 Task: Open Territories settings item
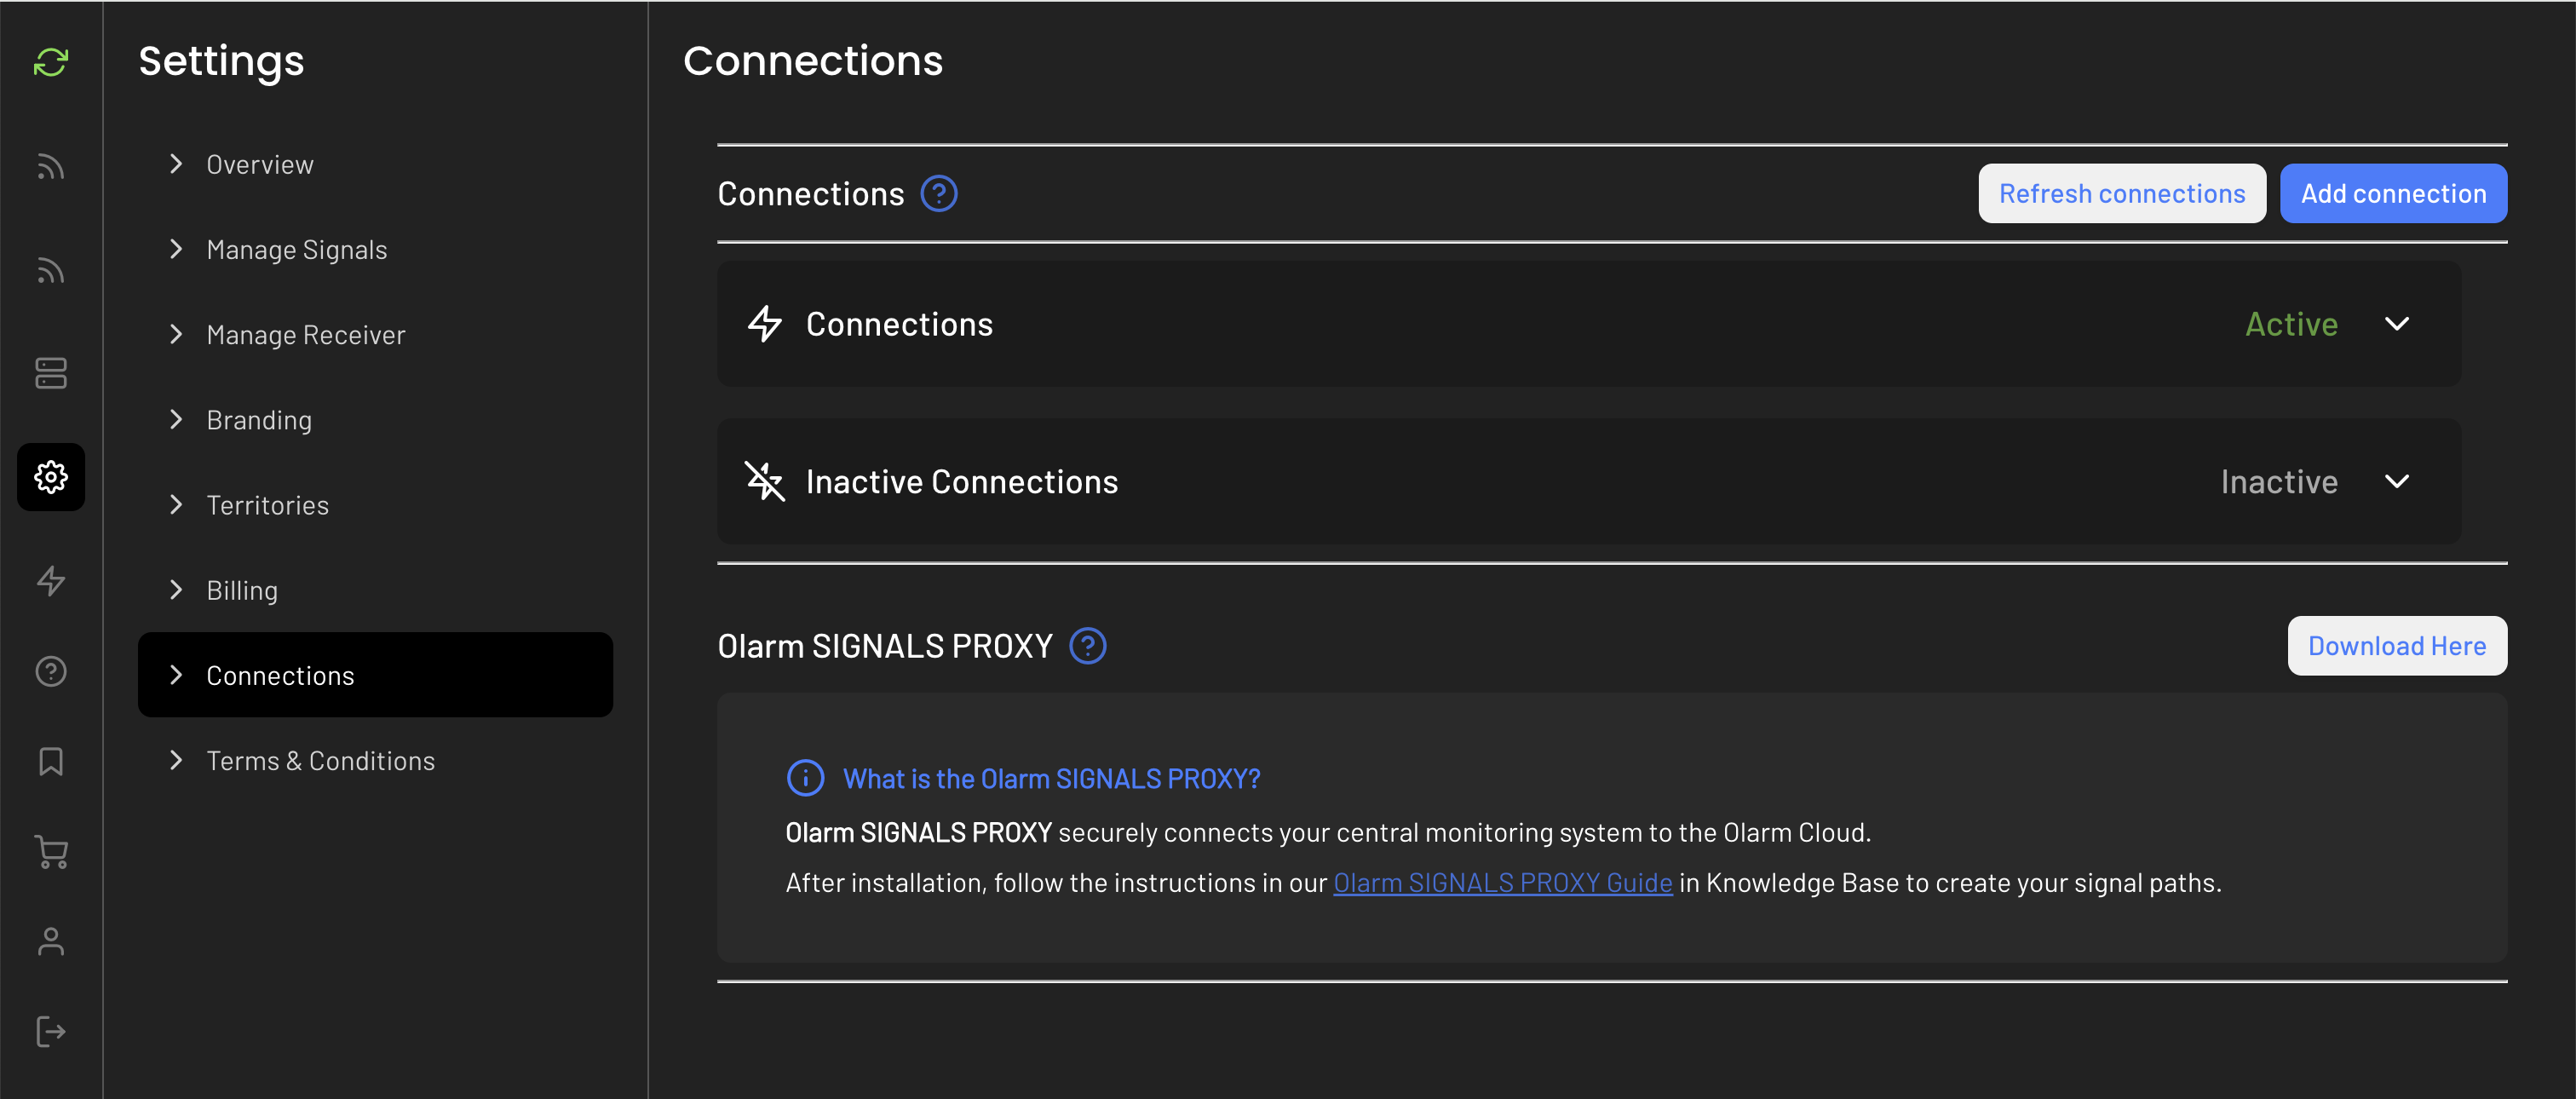pyautogui.click(x=375, y=505)
